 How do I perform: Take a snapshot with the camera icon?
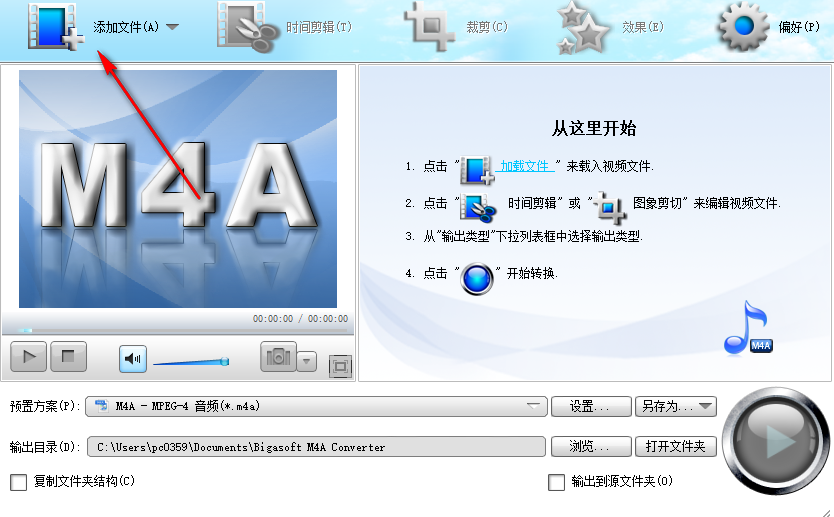pyautogui.click(x=278, y=356)
